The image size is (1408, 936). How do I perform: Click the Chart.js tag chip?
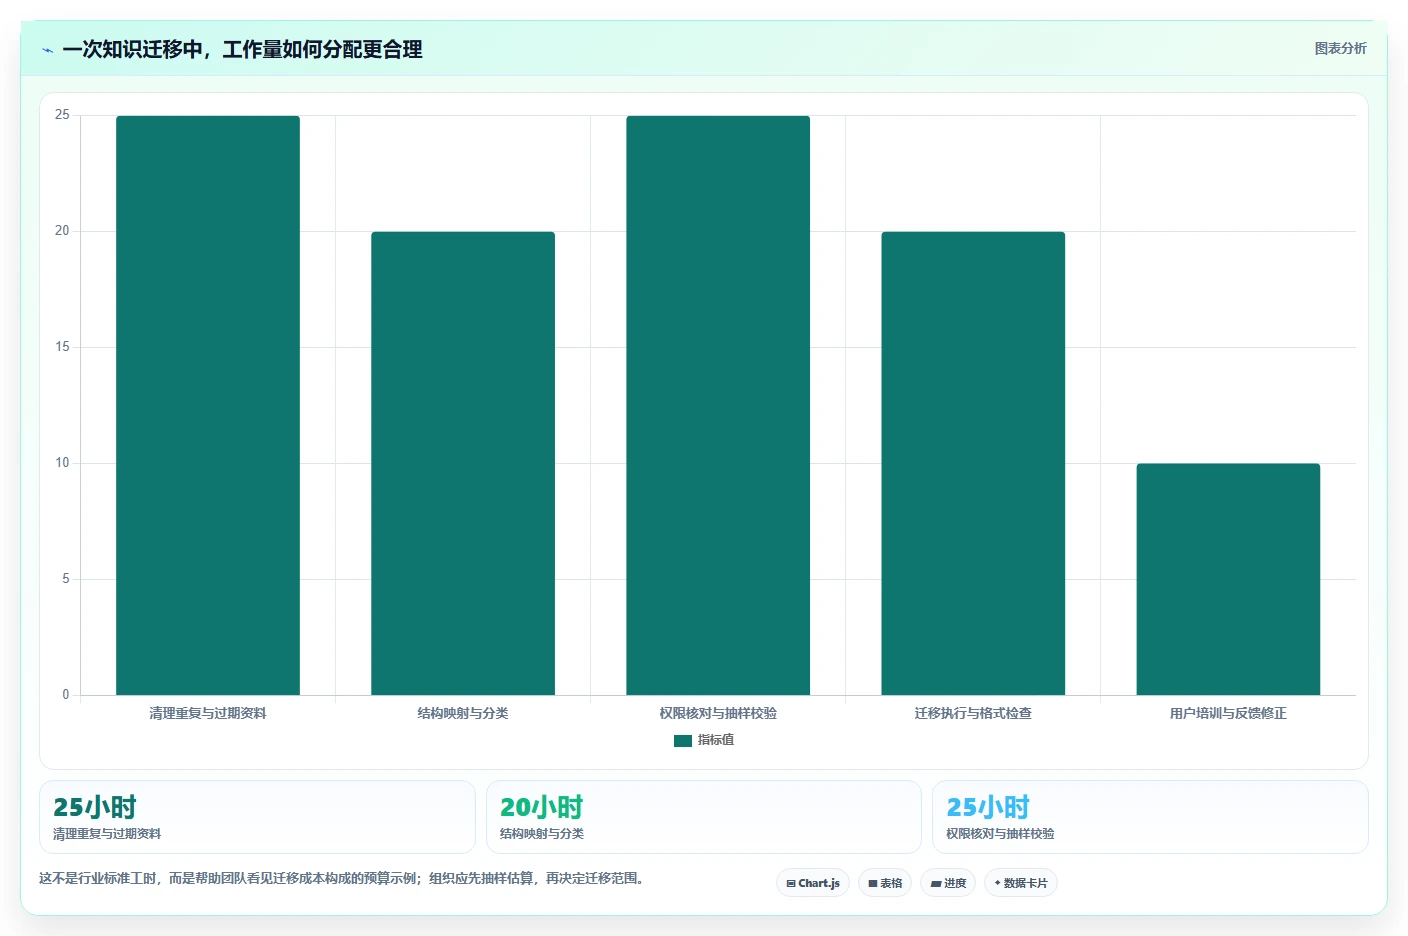pos(813,883)
